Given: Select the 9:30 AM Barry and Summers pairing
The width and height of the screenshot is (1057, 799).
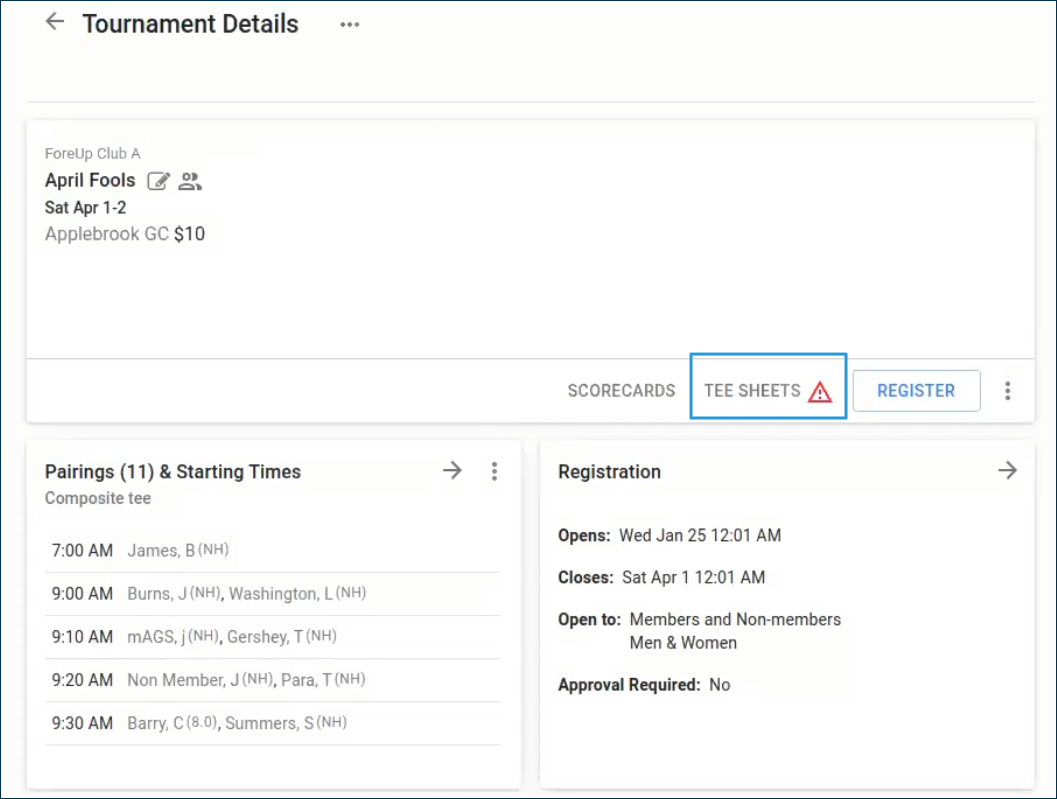Looking at the screenshot, I should pyautogui.click(x=272, y=723).
